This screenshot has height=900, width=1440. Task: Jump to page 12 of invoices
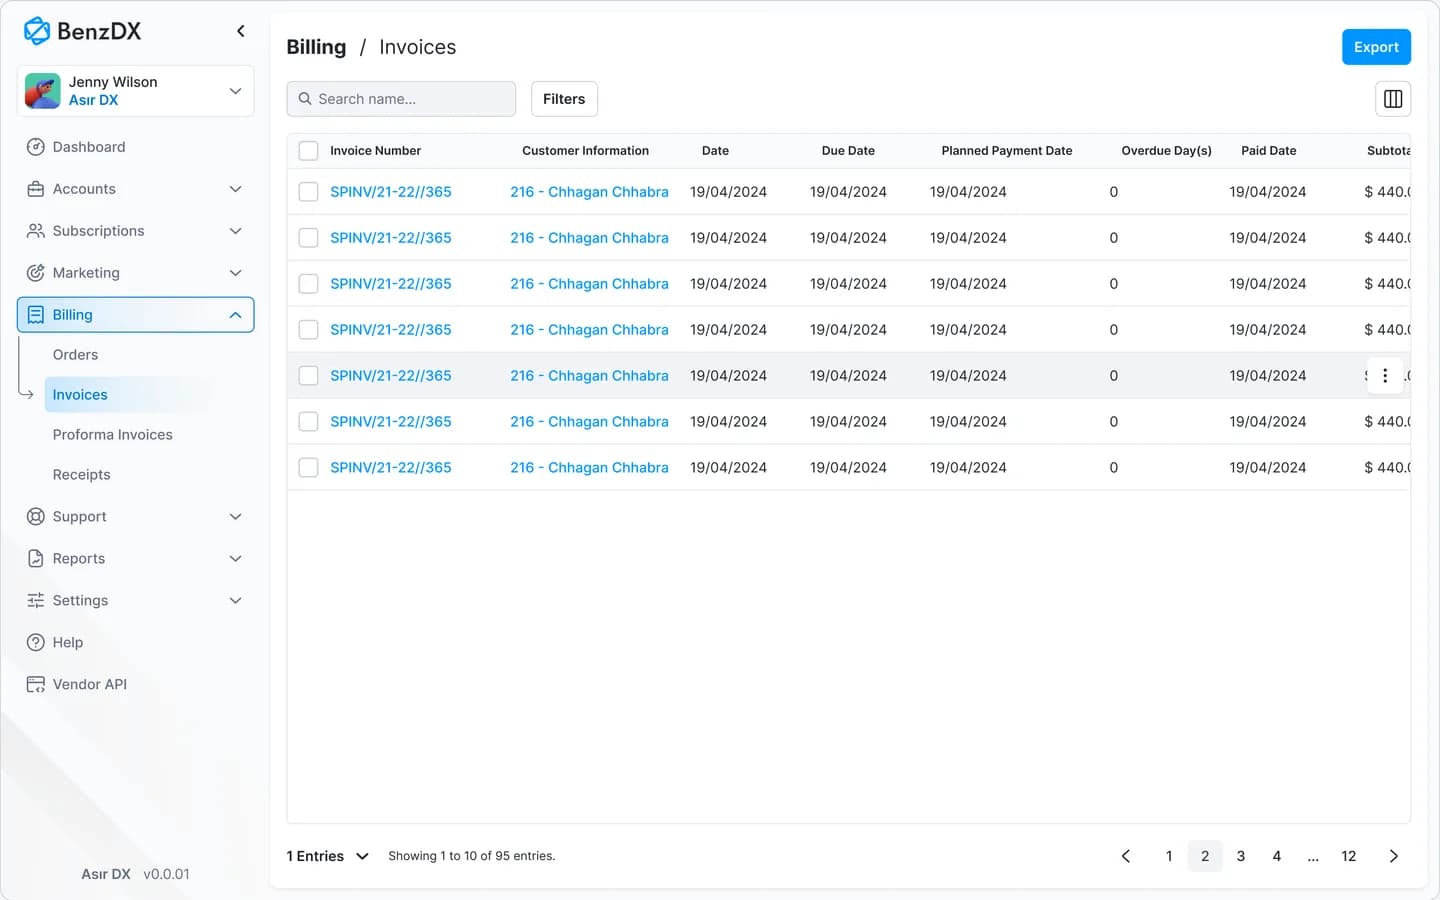[1349, 856]
